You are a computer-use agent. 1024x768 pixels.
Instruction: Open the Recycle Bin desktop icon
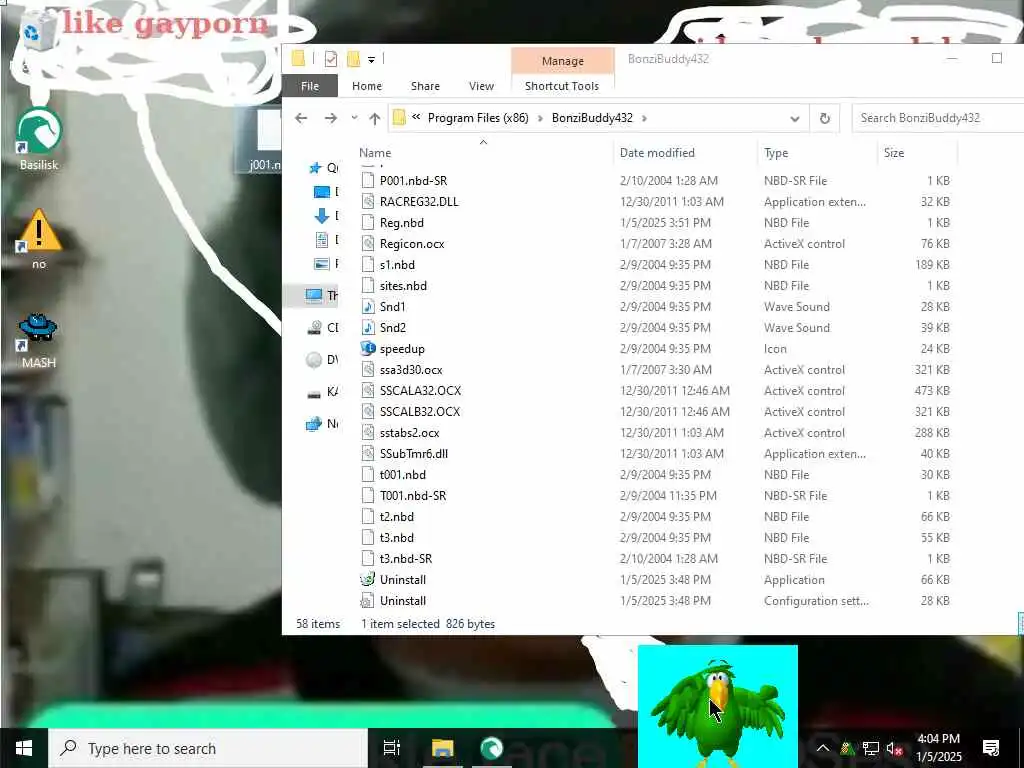click(x=37, y=31)
